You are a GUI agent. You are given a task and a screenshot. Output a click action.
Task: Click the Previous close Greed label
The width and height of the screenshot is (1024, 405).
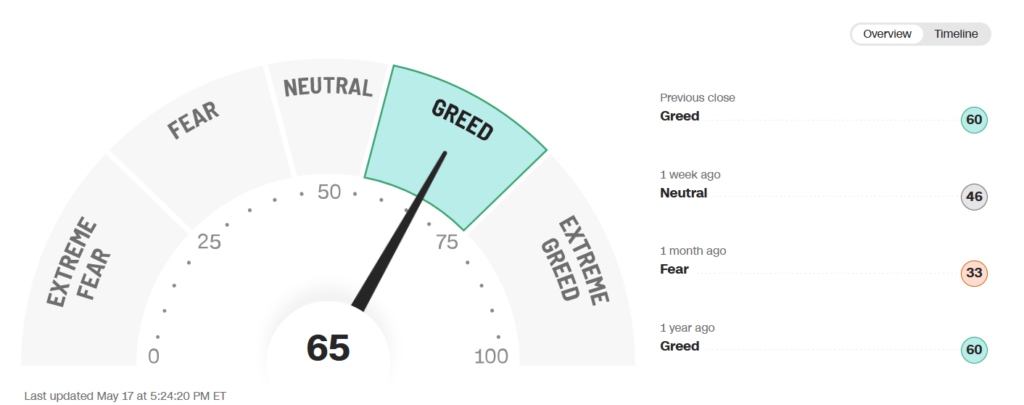(679, 116)
